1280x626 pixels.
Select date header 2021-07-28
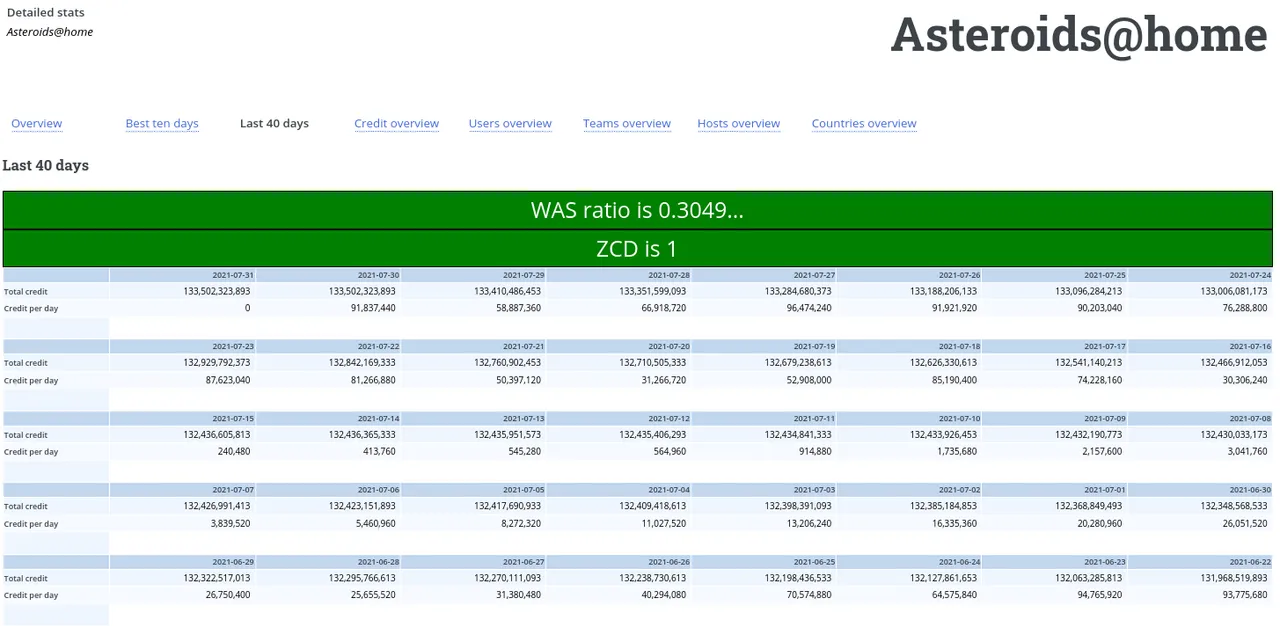tap(669, 275)
